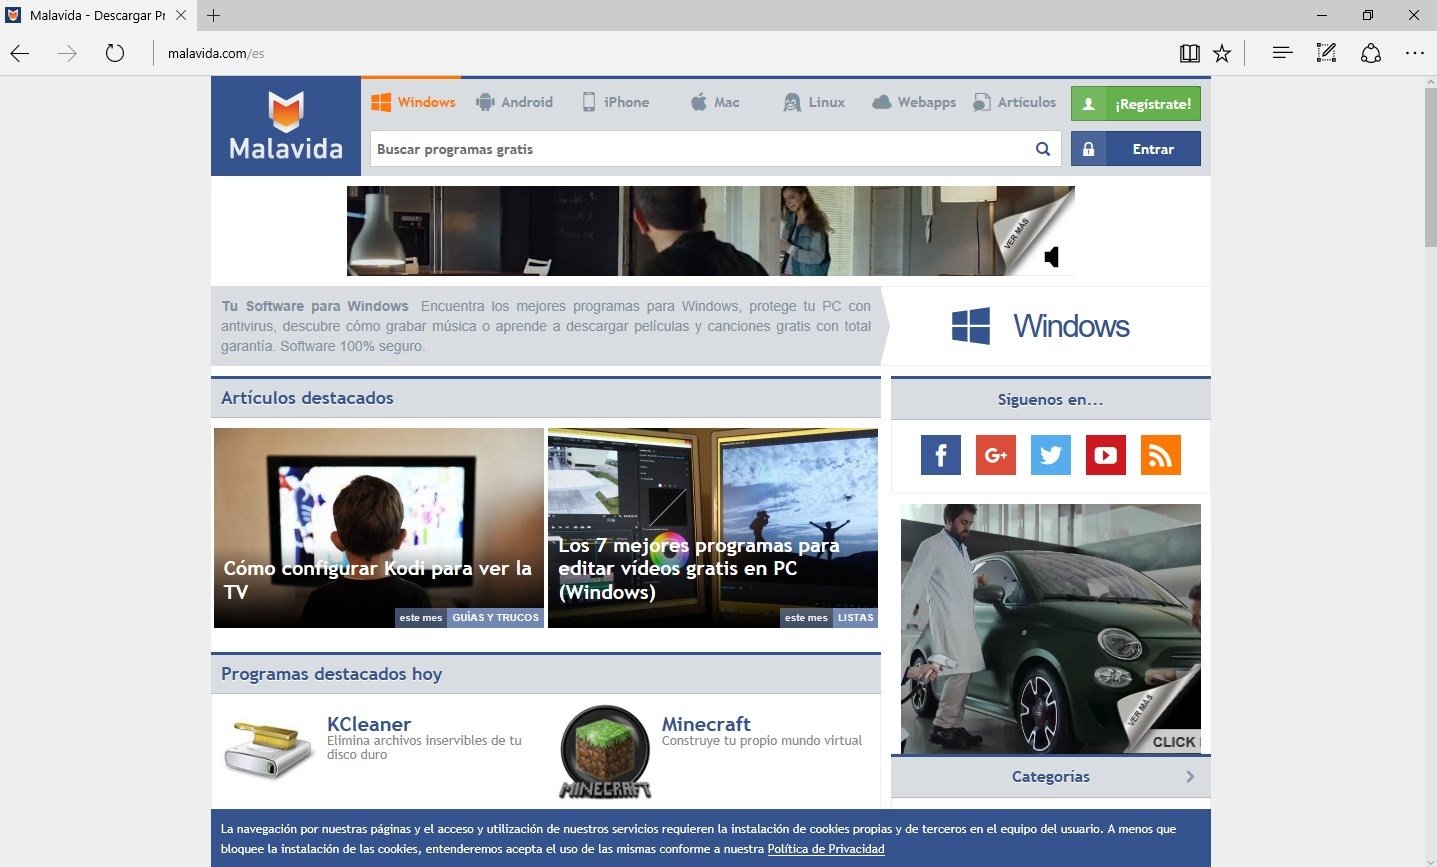Open the KCleaner title link

tap(369, 724)
